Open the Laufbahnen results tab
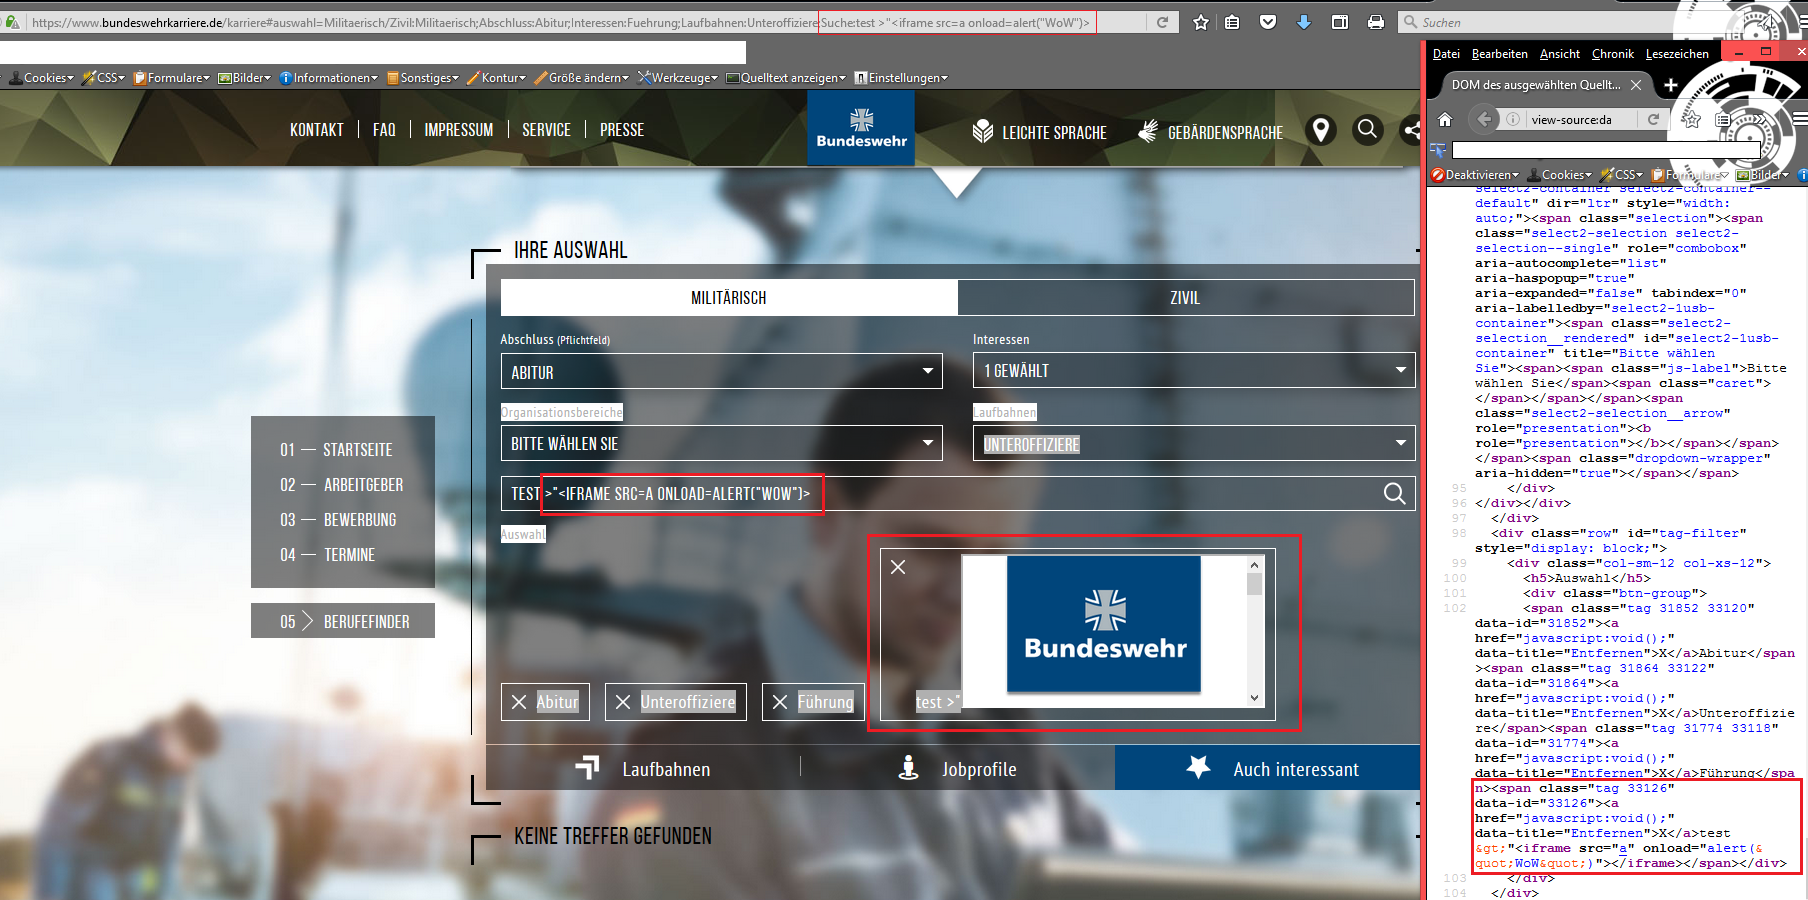1808x900 pixels. tap(643, 768)
